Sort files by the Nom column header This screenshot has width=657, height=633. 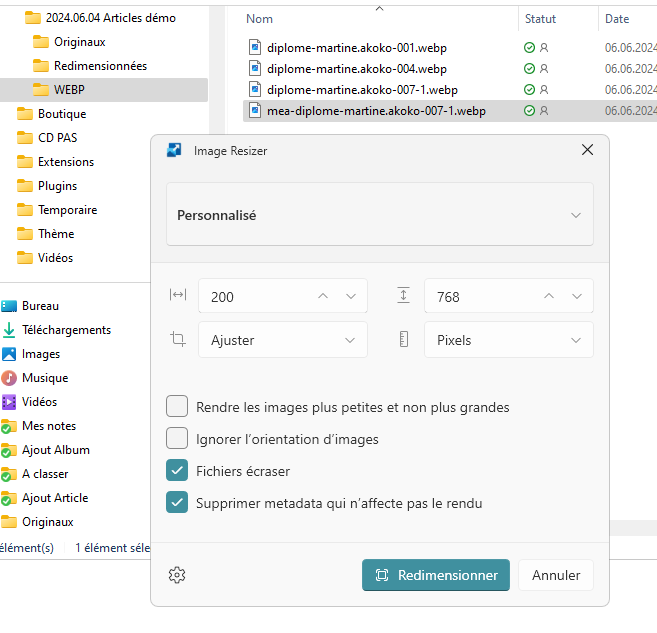260,19
